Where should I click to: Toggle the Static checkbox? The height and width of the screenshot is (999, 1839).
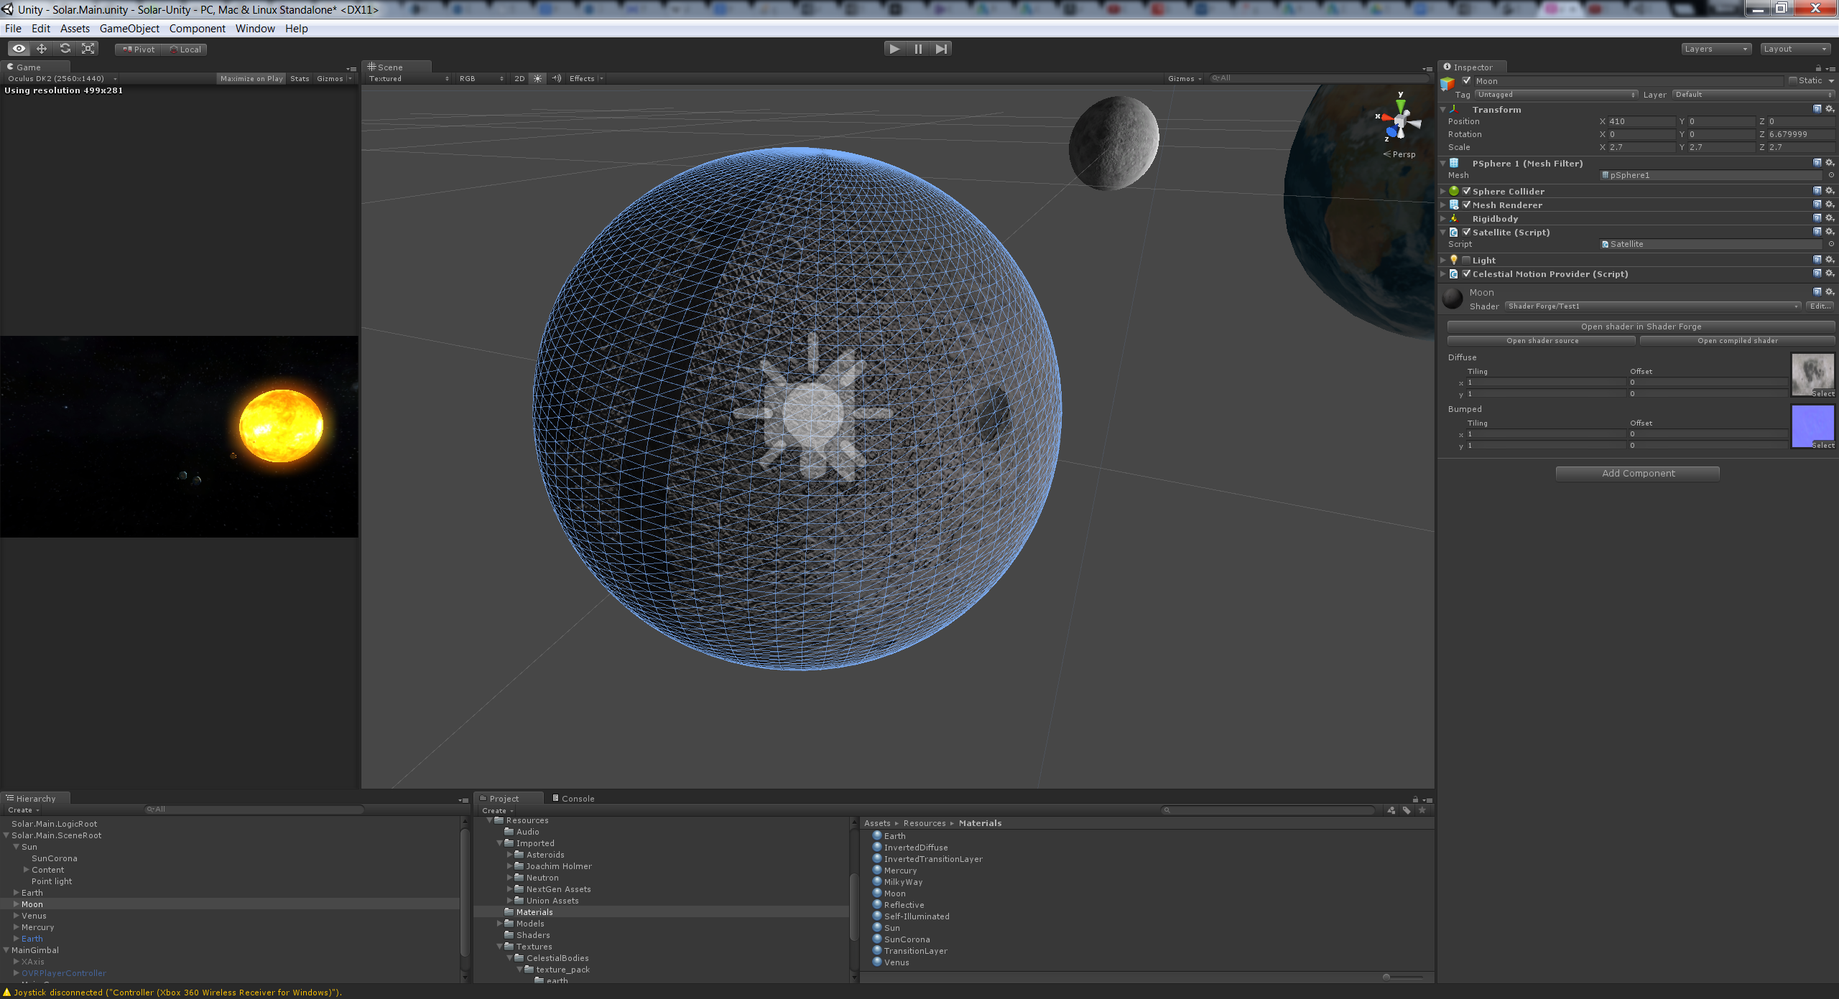point(1793,81)
